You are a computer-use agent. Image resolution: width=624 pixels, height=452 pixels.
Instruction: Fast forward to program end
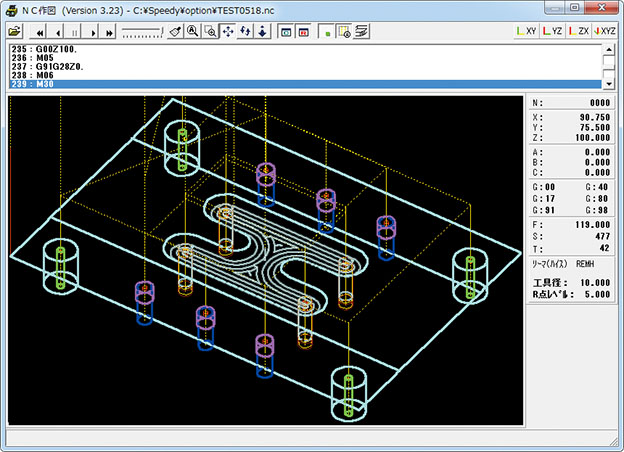click(x=110, y=31)
